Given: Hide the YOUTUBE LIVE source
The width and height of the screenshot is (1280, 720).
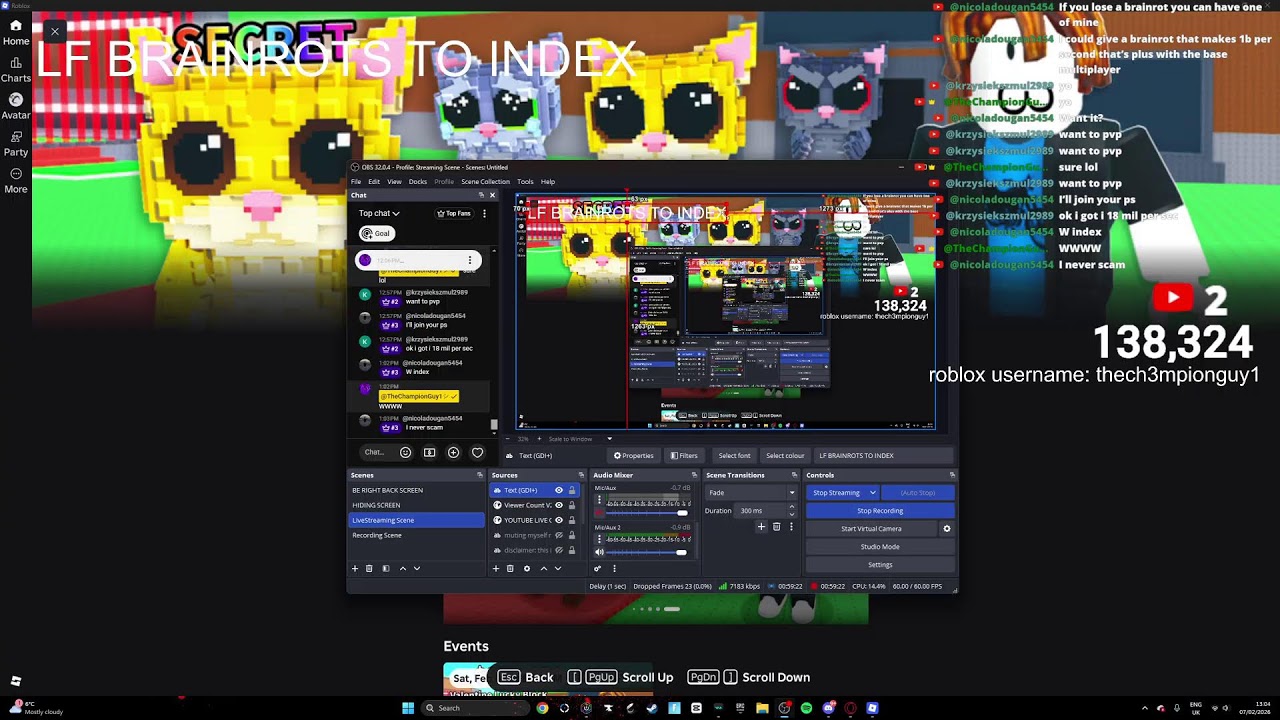Looking at the screenshot, I should pyautogui.click(x=559, y=520).
